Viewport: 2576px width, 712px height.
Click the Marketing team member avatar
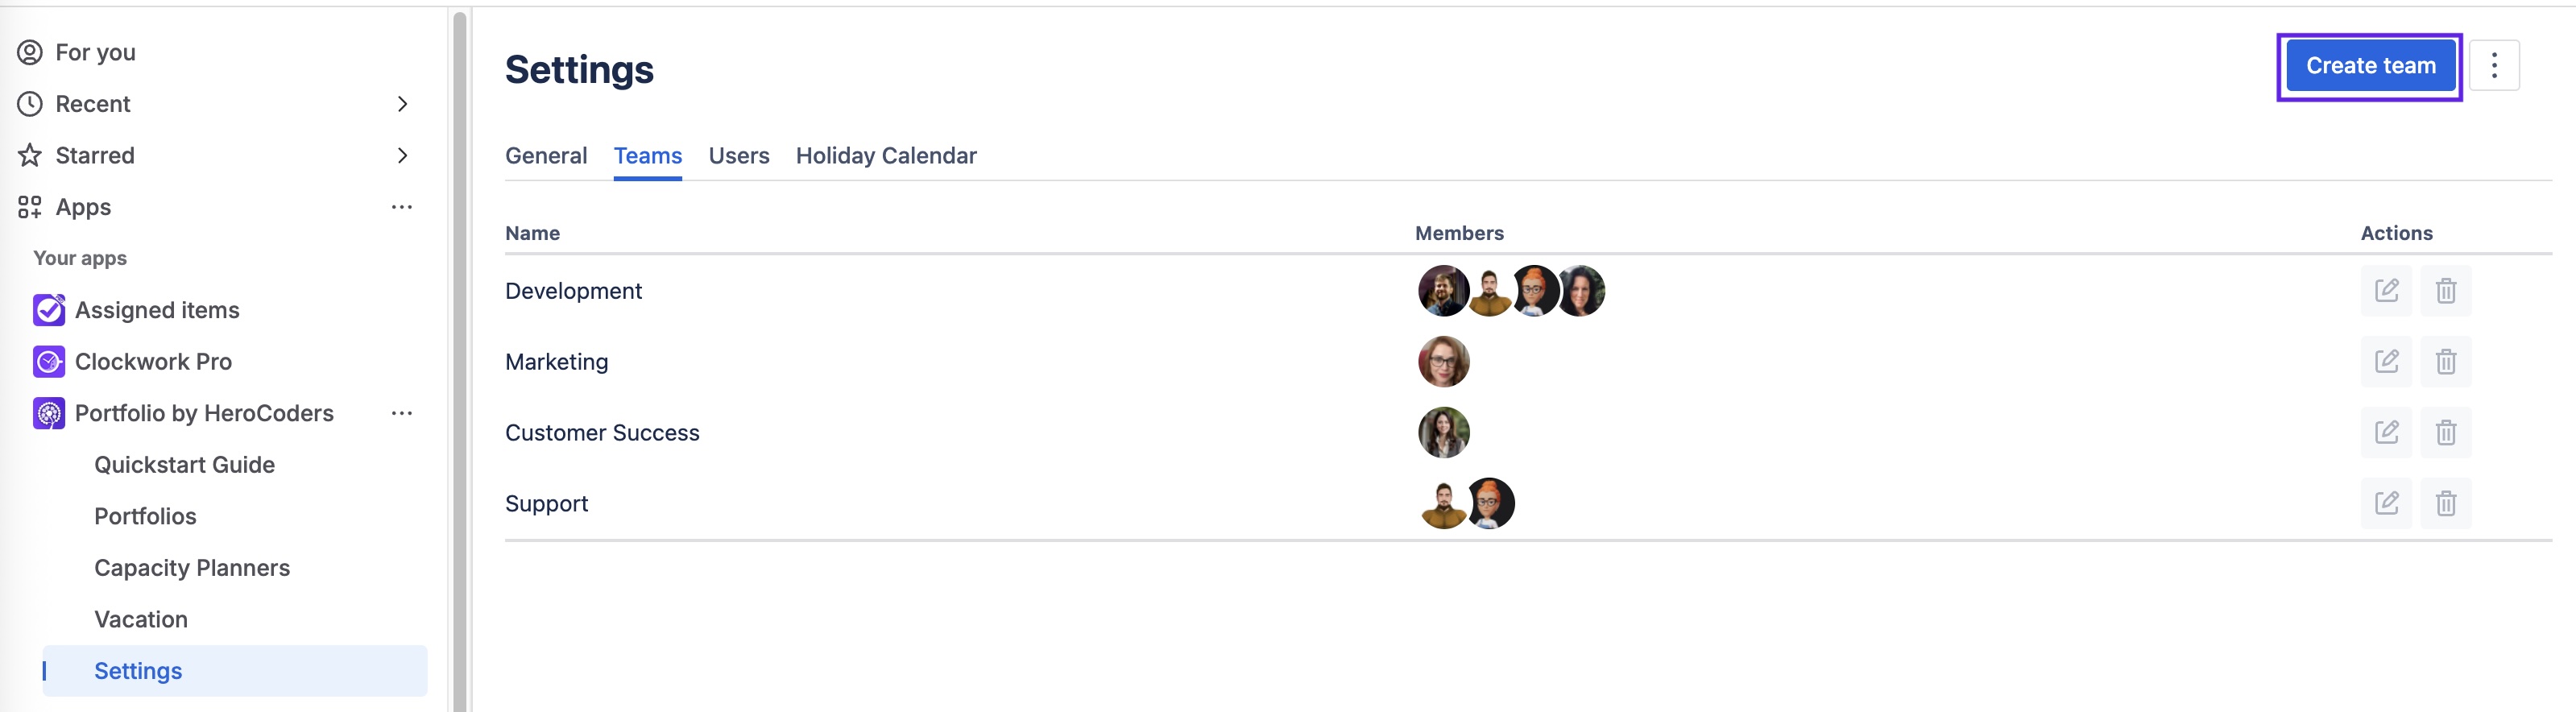tap(1443, 362)
